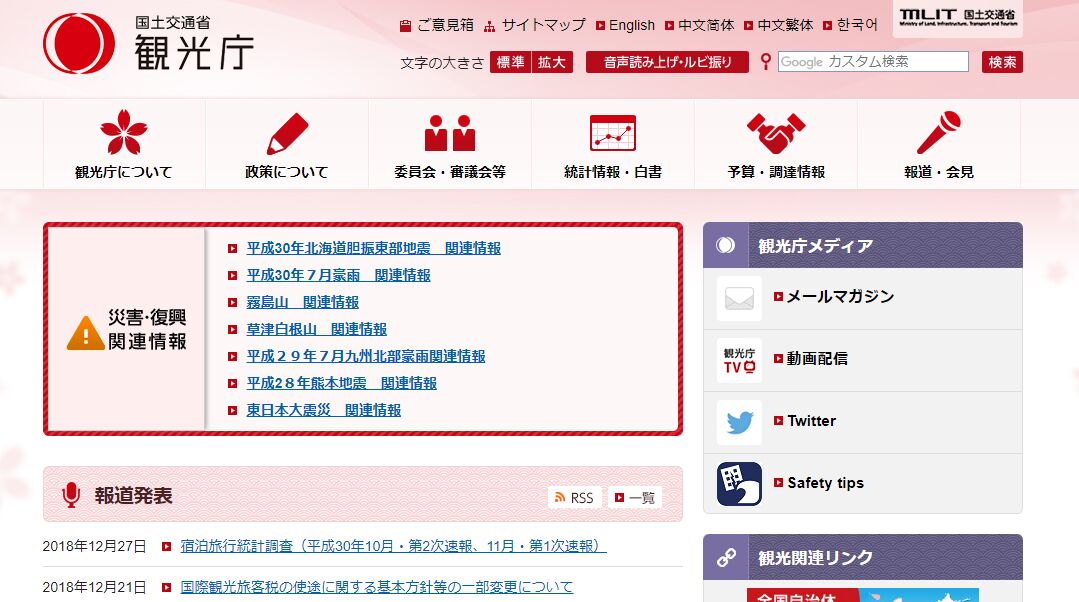
Task: Open 平成28年熊本地震 関連情報 link
Action: [x=341, y=383]
